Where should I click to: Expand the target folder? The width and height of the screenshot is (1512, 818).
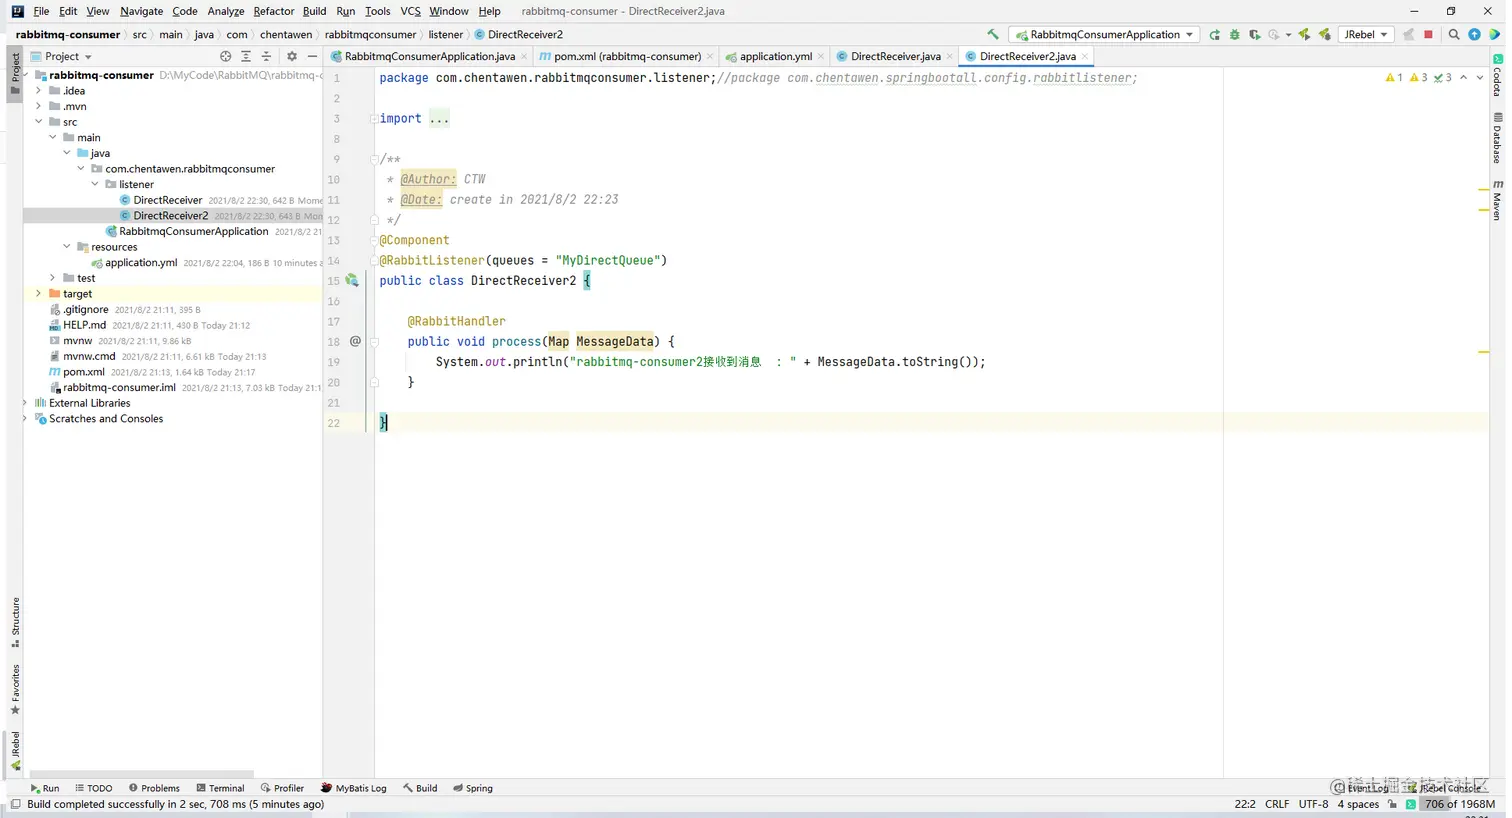click(38, 294)
